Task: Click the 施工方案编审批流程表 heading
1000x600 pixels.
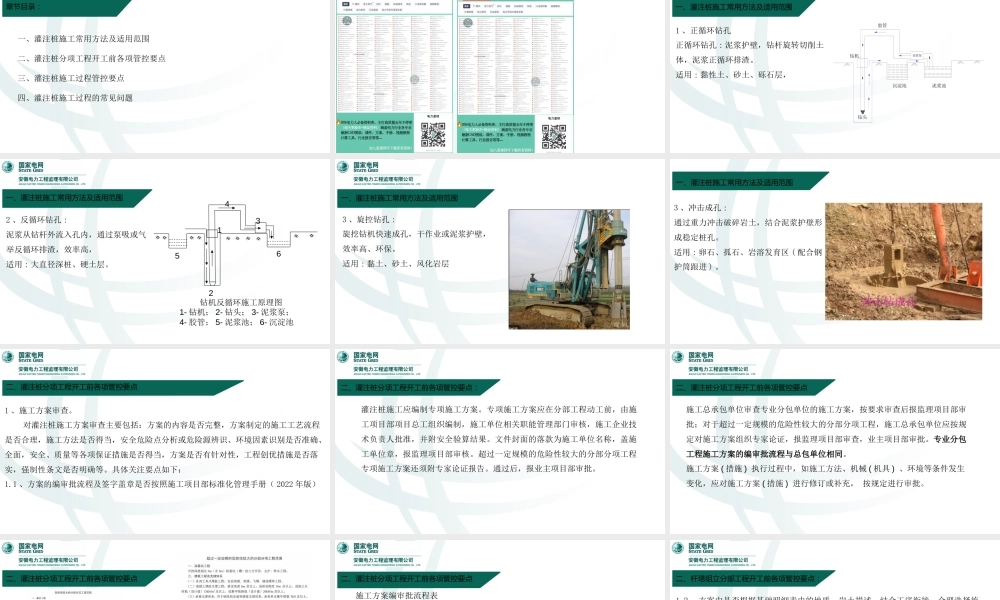Action: point(398,594)
